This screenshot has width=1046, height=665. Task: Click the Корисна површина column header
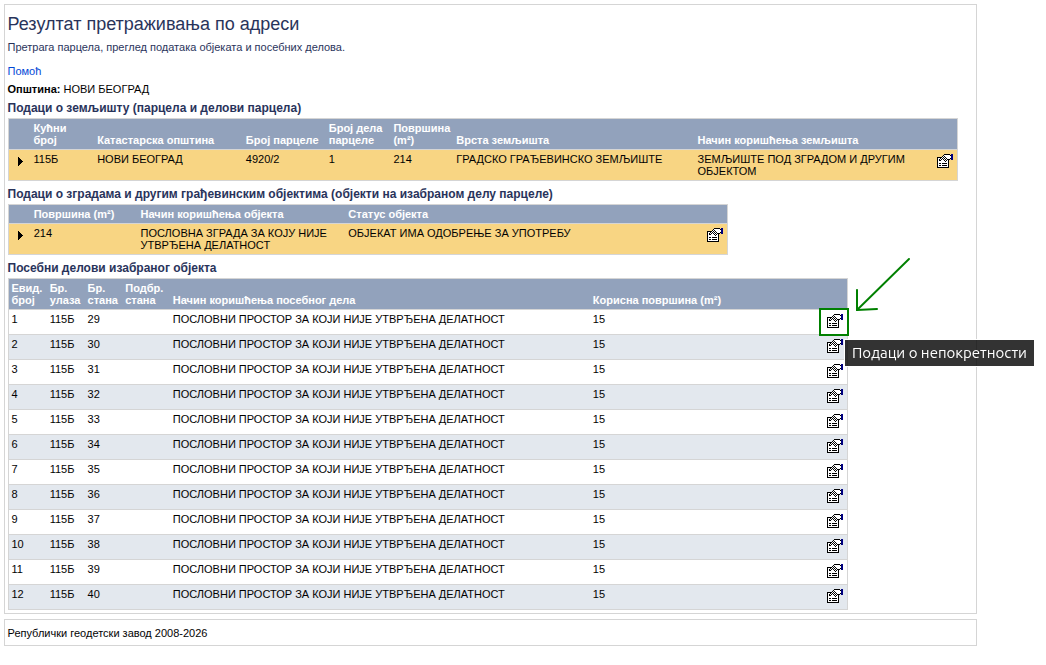(656, 300)
